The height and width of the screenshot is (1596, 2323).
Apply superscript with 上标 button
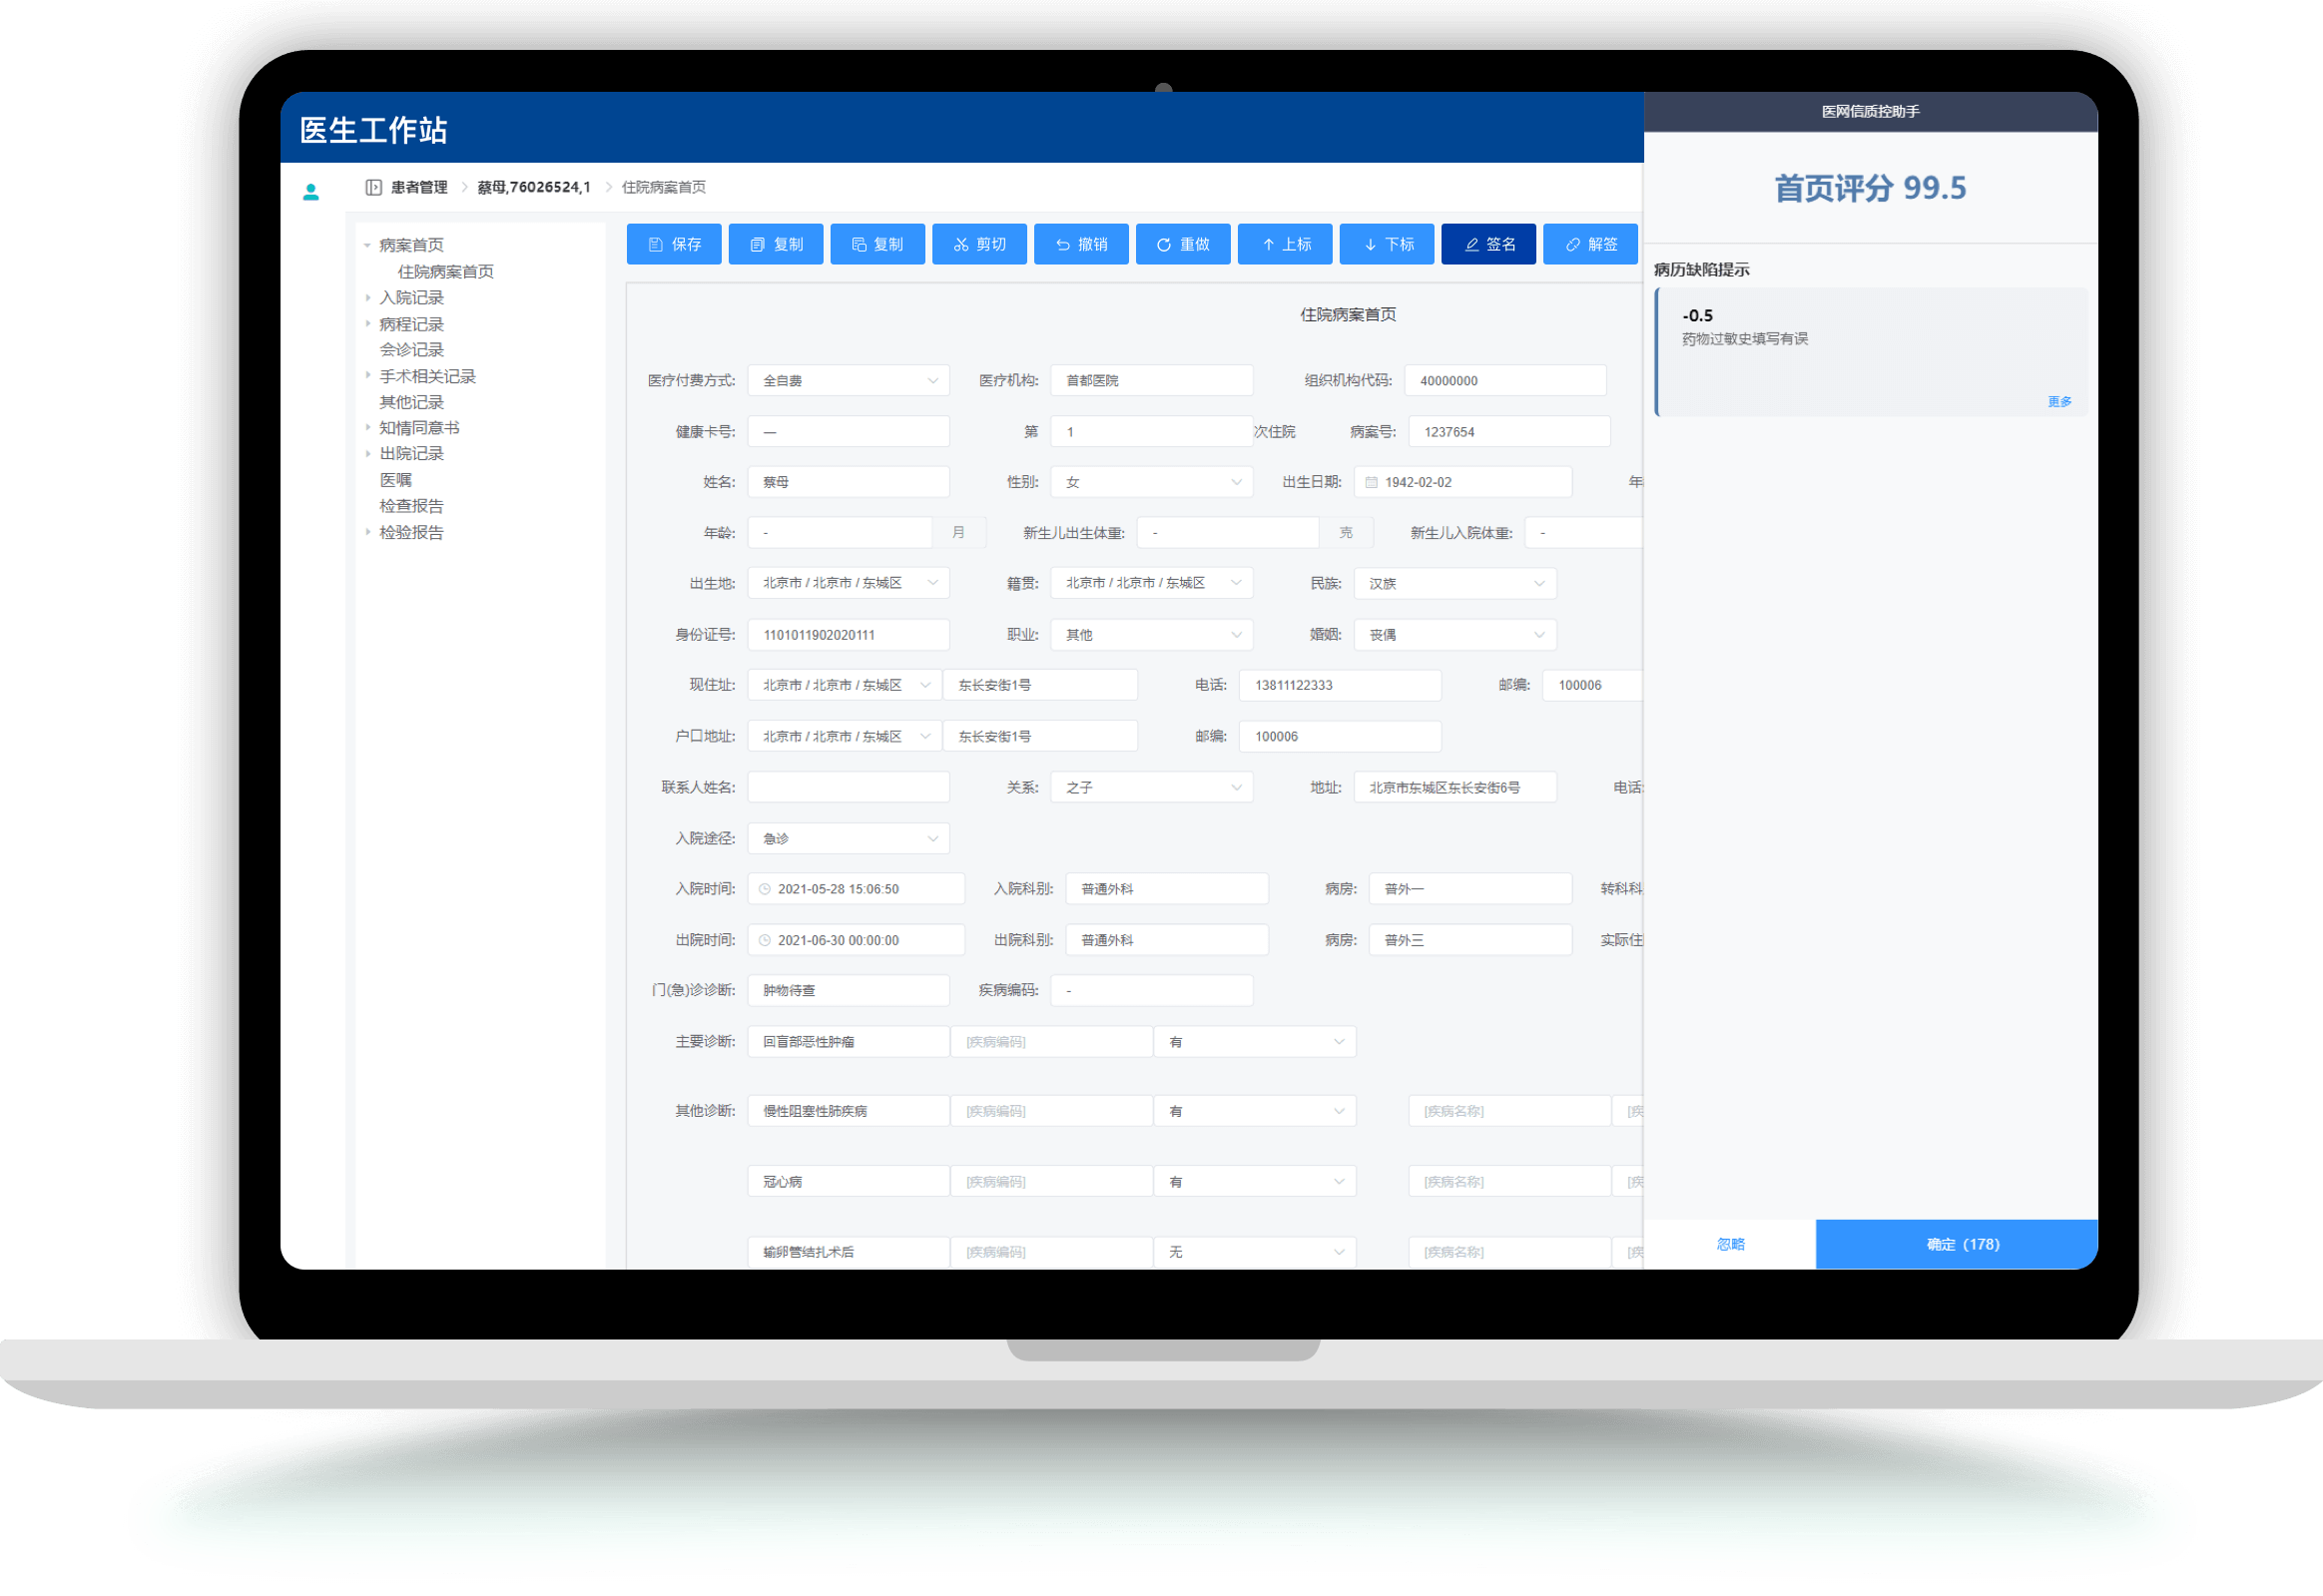click(x=1285, y=244)
